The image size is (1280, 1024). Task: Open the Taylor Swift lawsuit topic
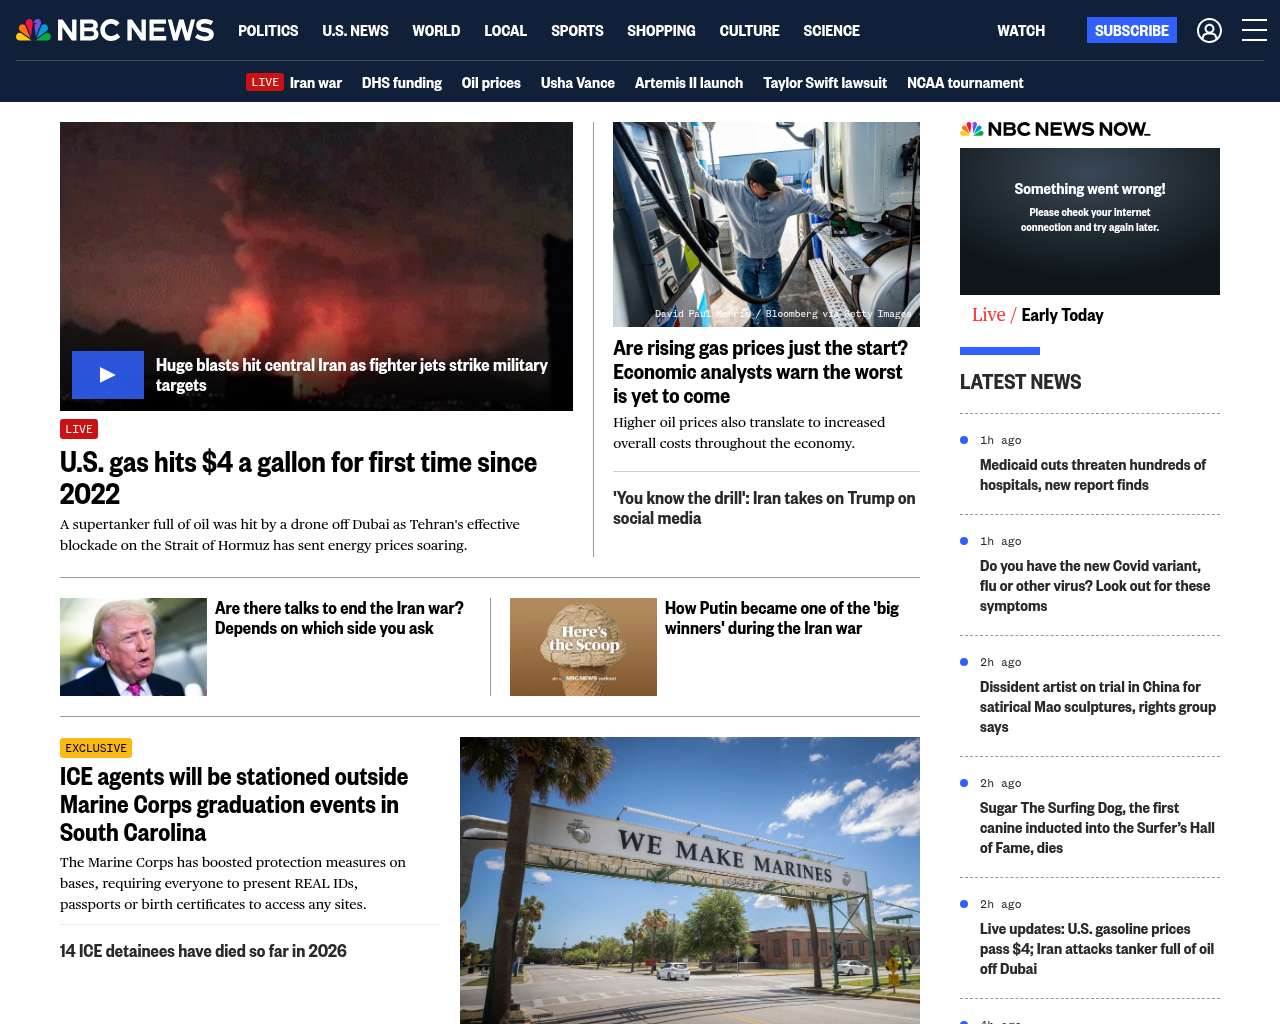[825, 83]
